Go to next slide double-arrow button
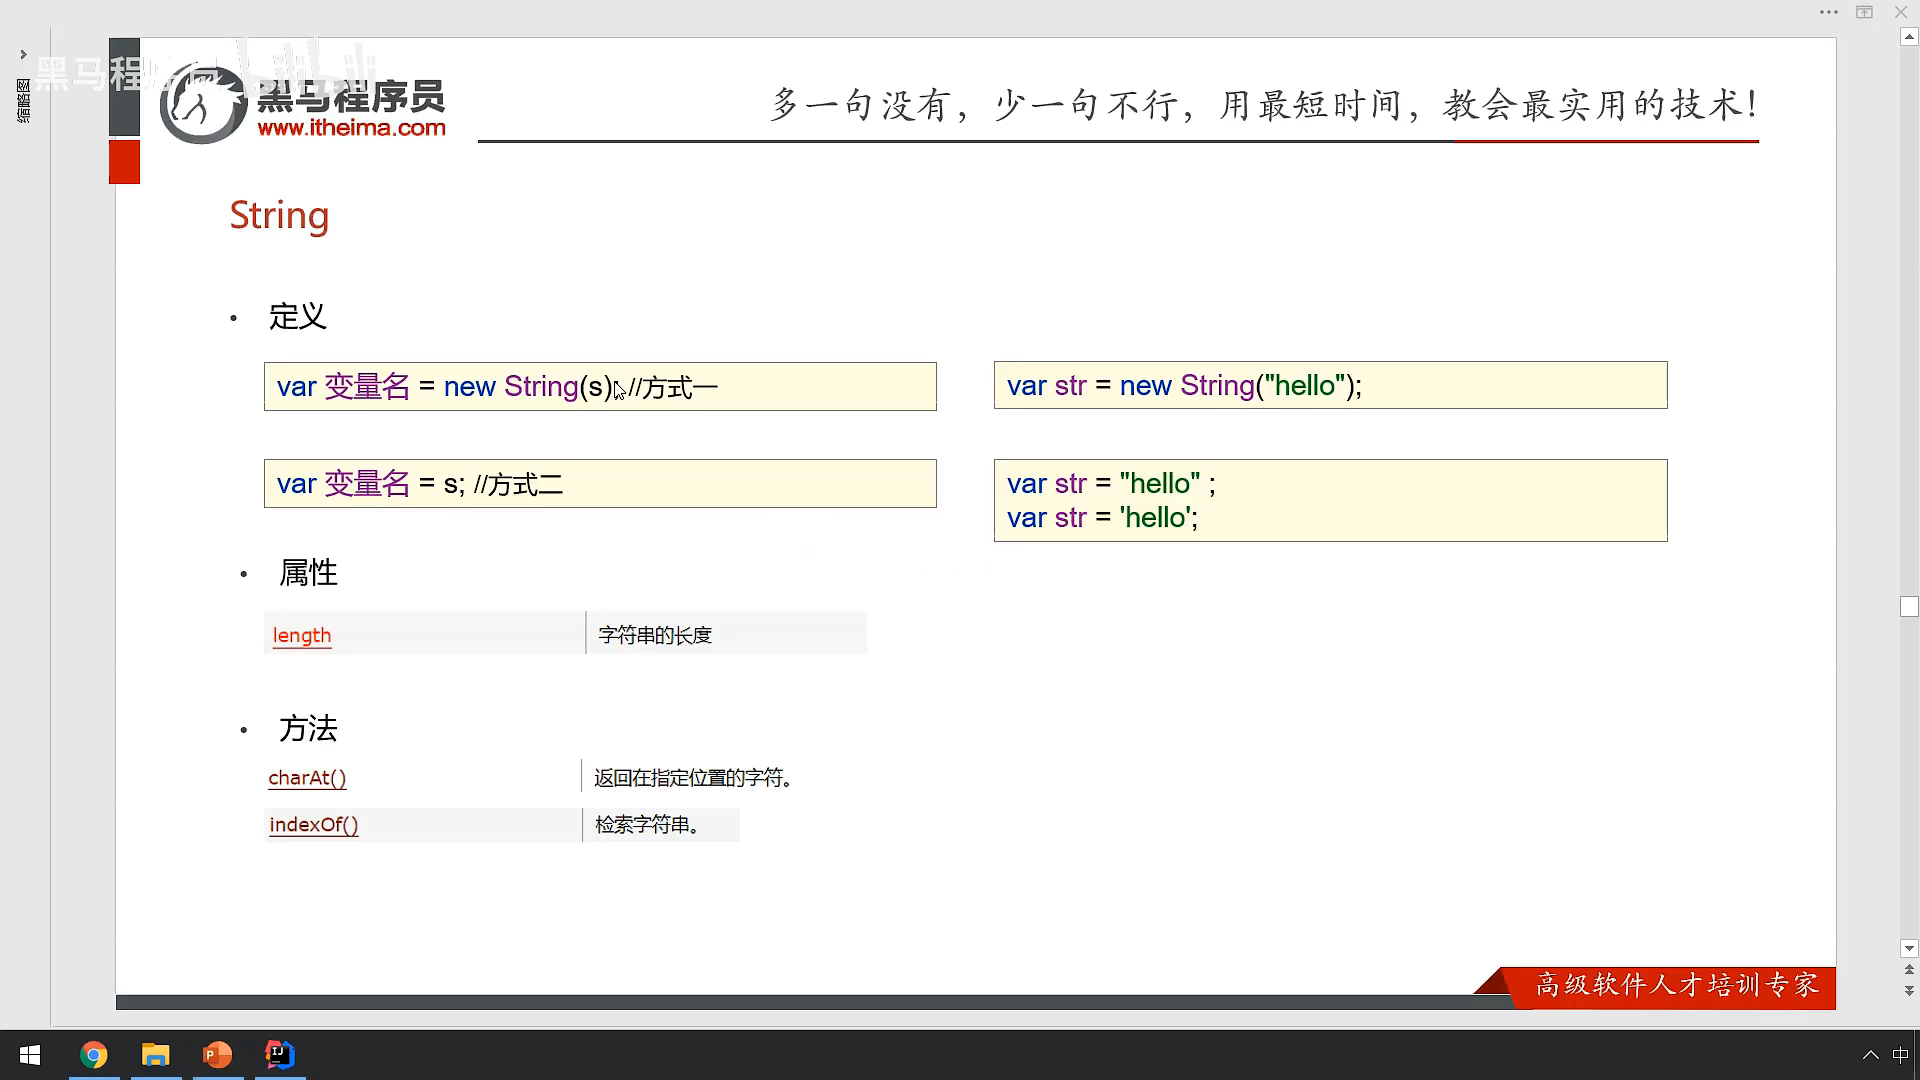 [1909, 990]
